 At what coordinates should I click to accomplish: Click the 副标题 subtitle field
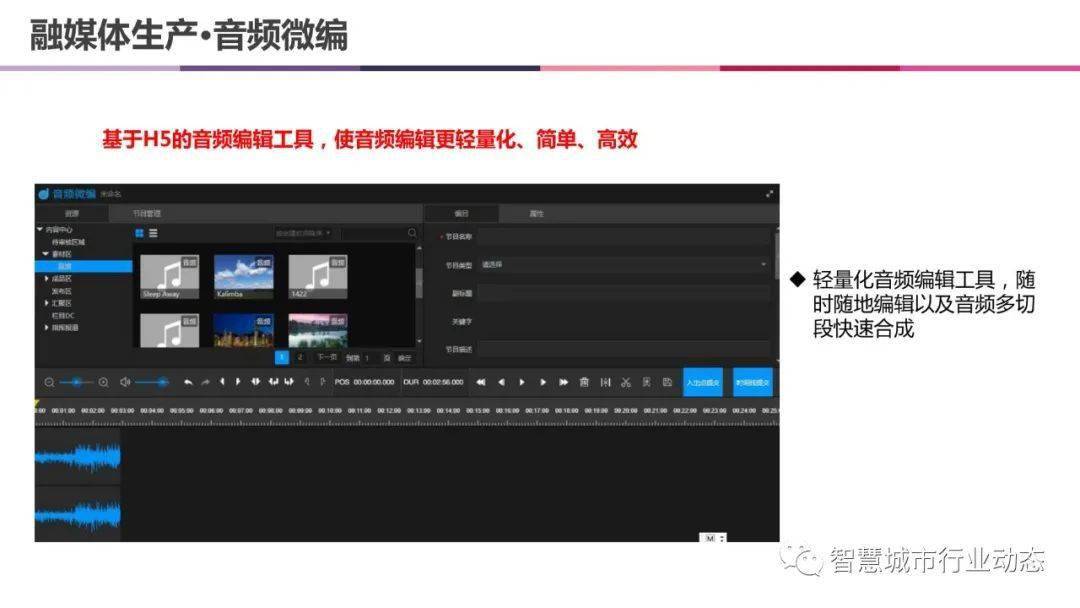pyautogui.click(x=623, y=293)
